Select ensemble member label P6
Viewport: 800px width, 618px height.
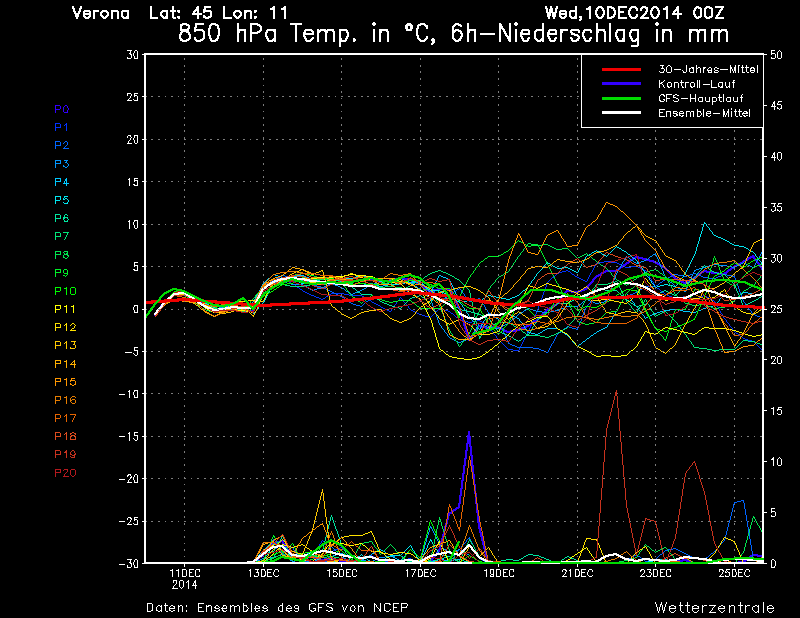click(x=62, y=218)
